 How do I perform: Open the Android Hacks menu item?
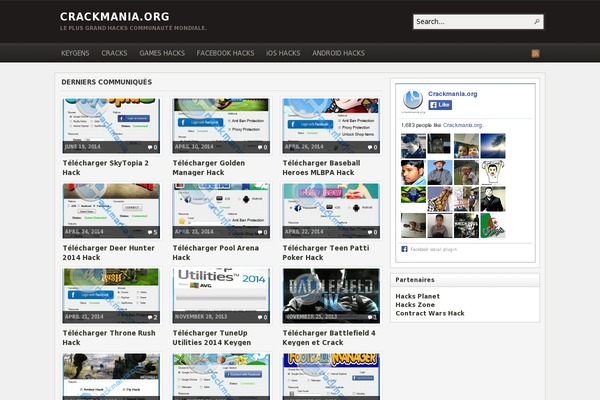[x=338, y=53]
